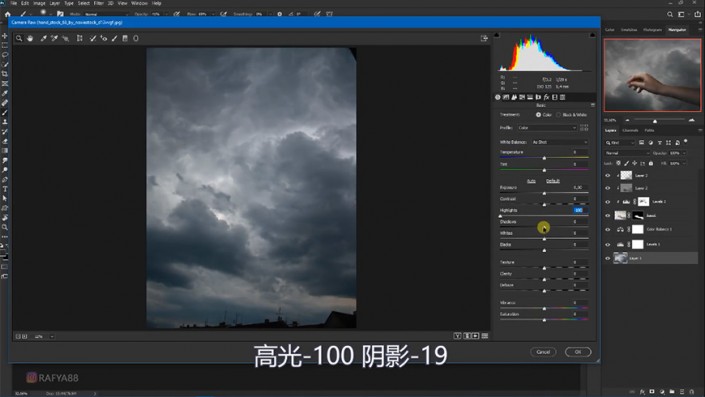This screenshot has width=705, height=397.
Task: Select the Photoshop Crop tool
Action: [4, 74]
